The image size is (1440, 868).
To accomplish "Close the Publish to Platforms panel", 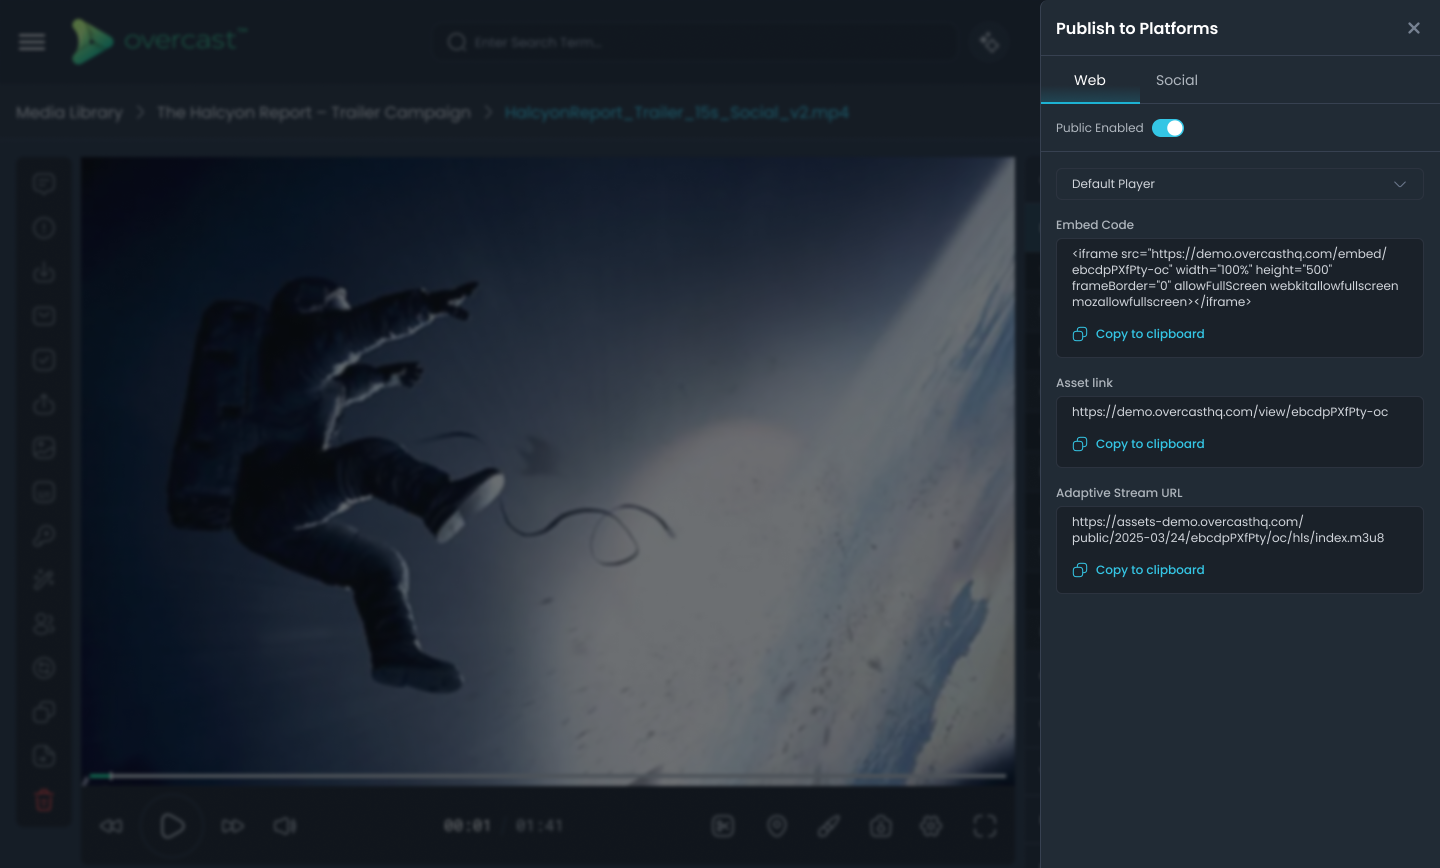I will coord(1413,28).
